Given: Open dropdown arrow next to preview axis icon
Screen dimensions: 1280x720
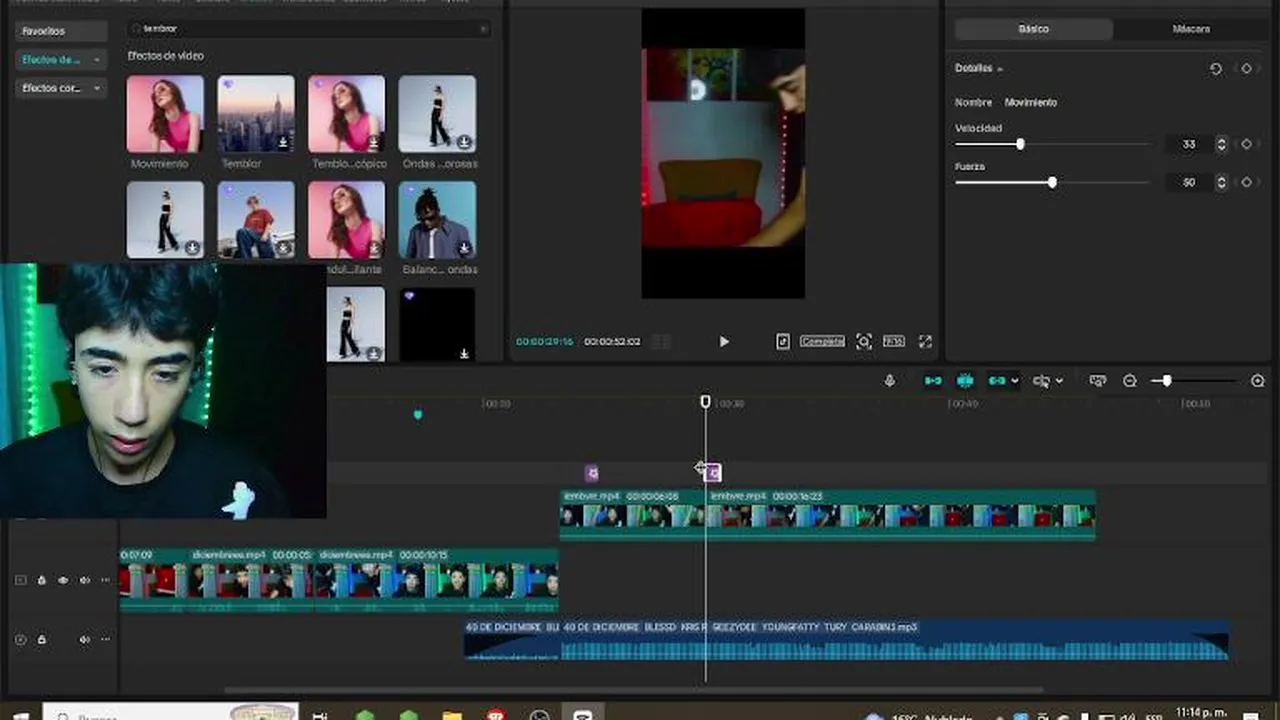Looking at the screenshot, I should coord(1059,381).
